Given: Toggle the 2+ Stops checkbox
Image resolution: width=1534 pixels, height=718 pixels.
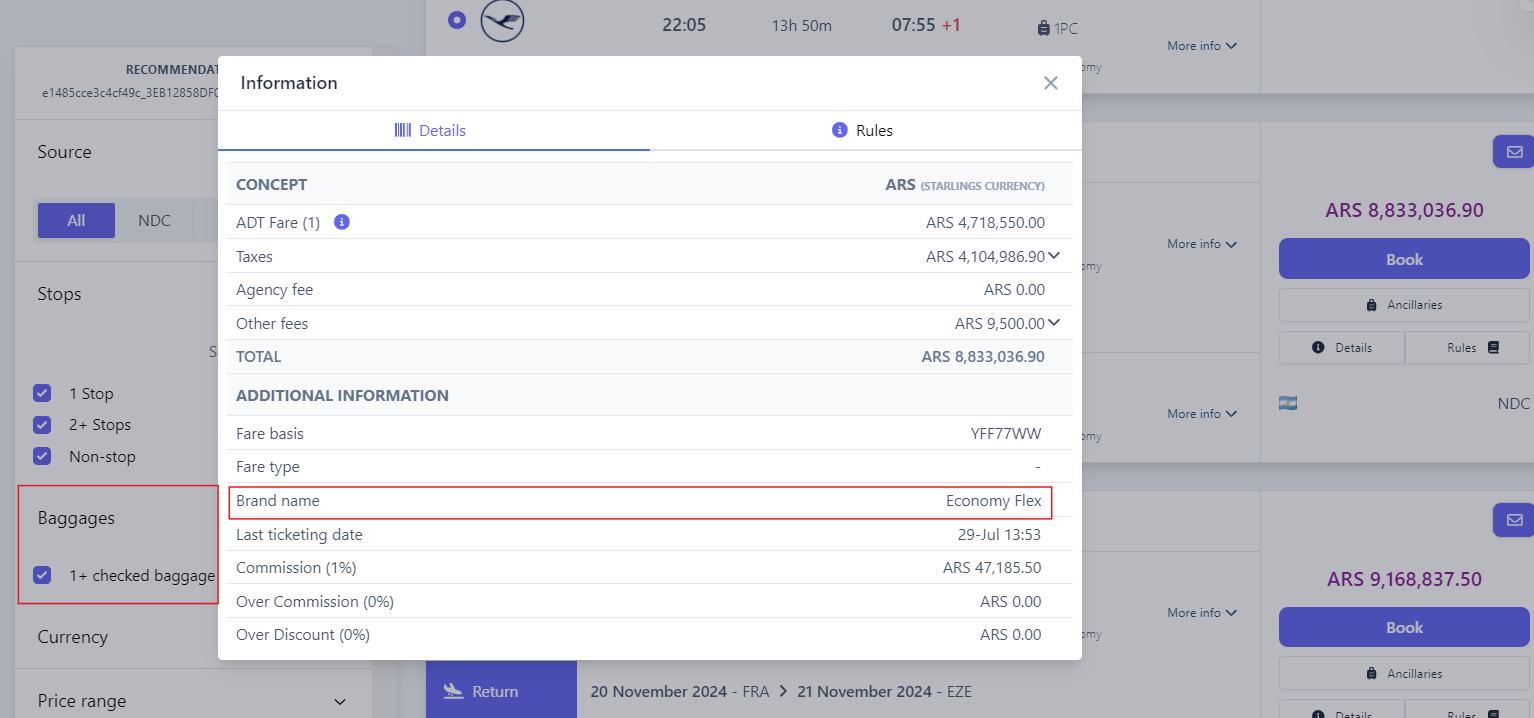Looking at the screenshot, I should click(x=42, y=425).
